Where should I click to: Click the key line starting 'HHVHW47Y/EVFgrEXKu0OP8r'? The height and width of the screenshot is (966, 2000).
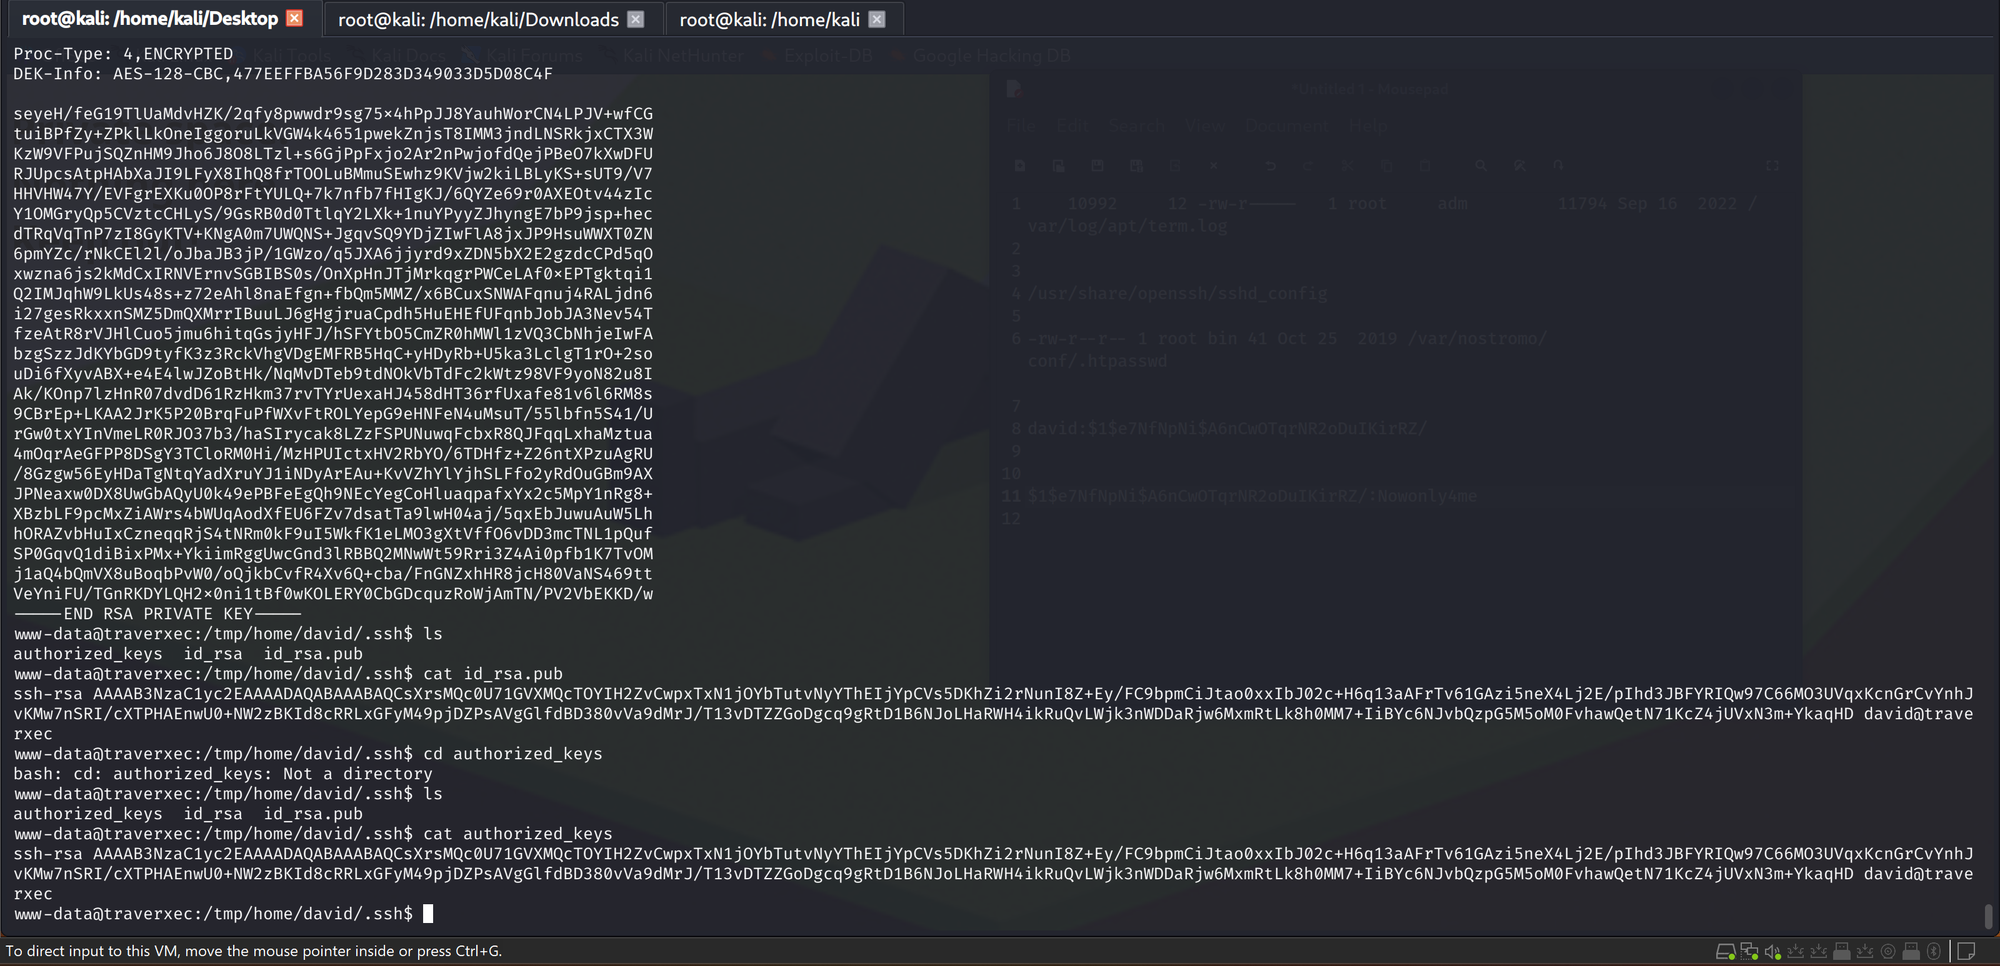pos(333,194)
